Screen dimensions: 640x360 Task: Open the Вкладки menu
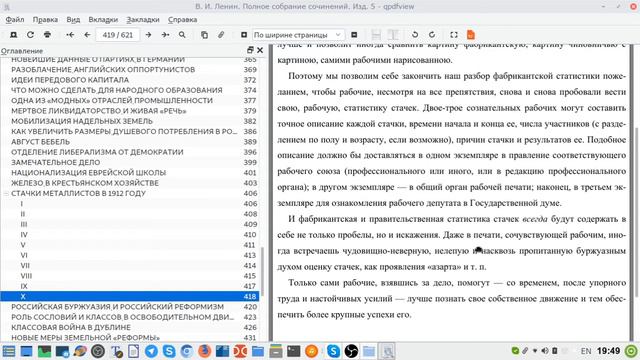click(x=103, y=20)
